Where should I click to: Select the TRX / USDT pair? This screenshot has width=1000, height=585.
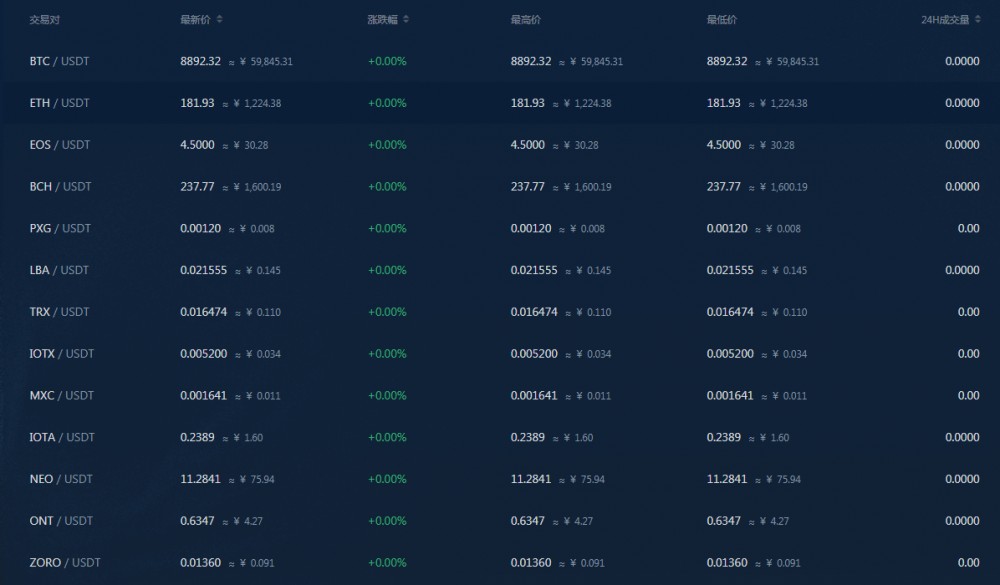point(60,312)
